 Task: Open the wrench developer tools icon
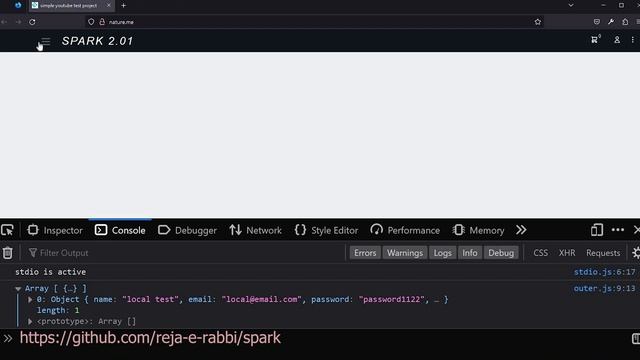coord(611,22)
